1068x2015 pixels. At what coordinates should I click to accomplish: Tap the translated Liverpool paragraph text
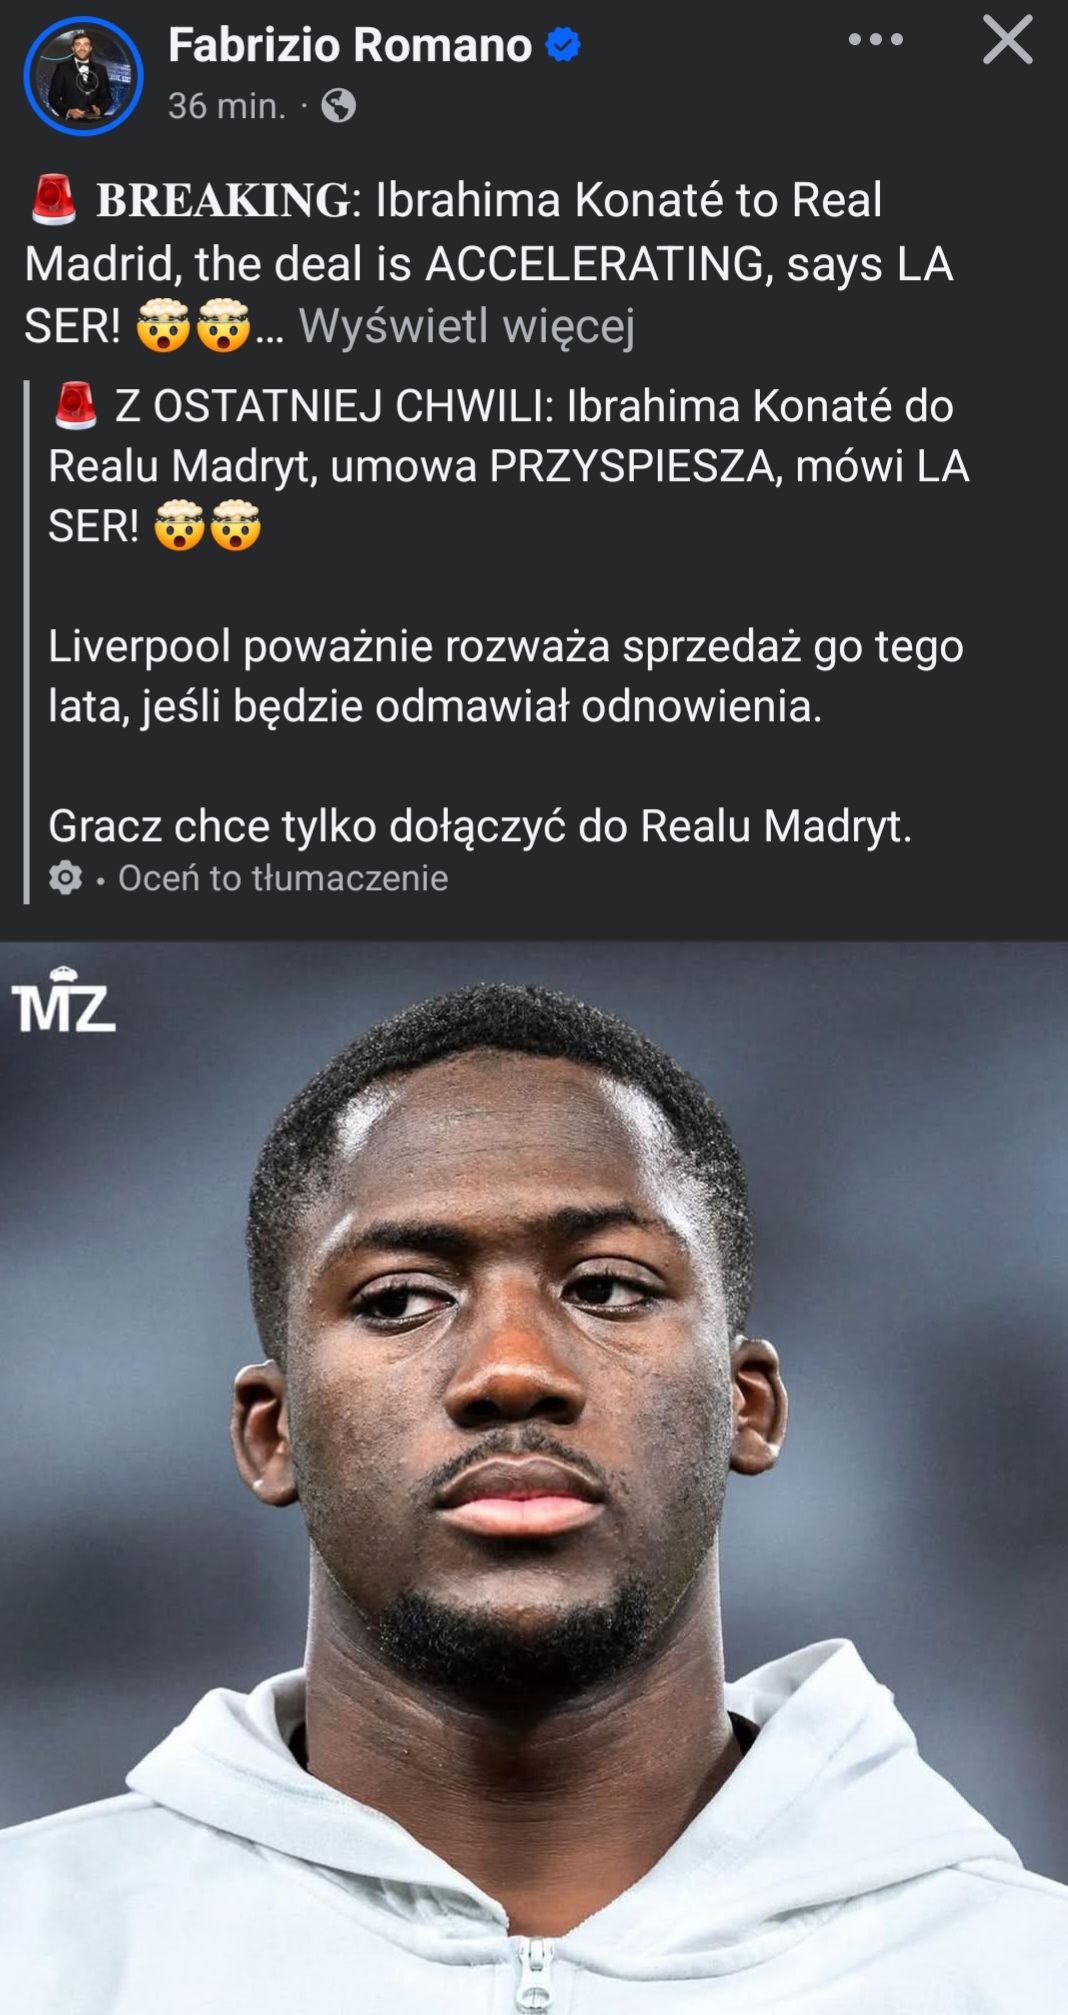[x=506, y=676]
